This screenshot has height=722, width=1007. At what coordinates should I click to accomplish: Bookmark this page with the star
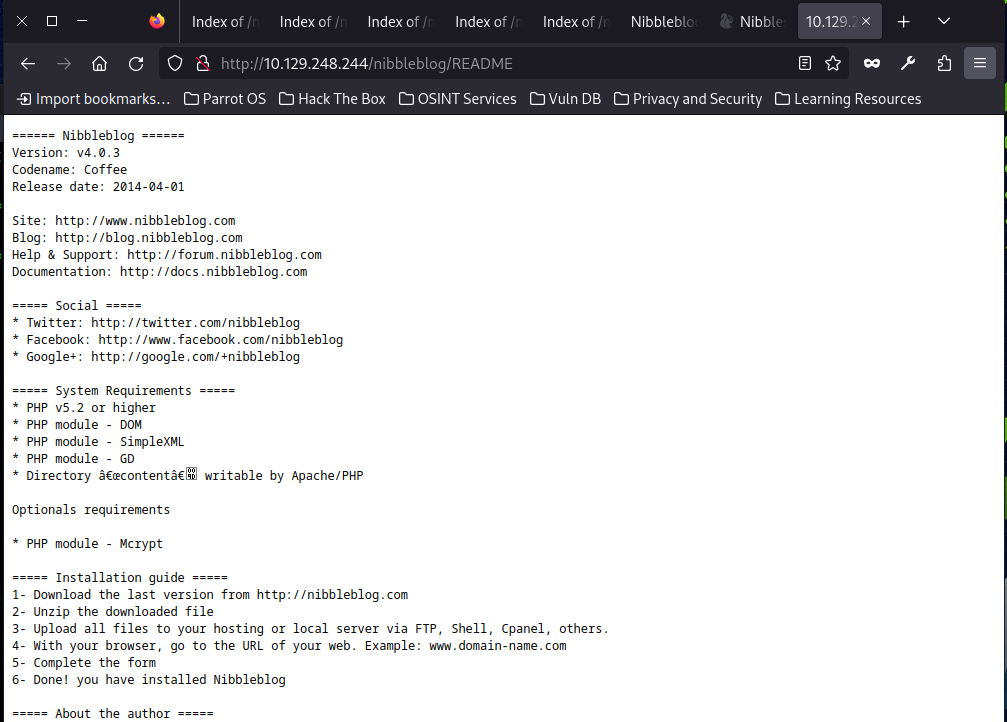[833, 63]
